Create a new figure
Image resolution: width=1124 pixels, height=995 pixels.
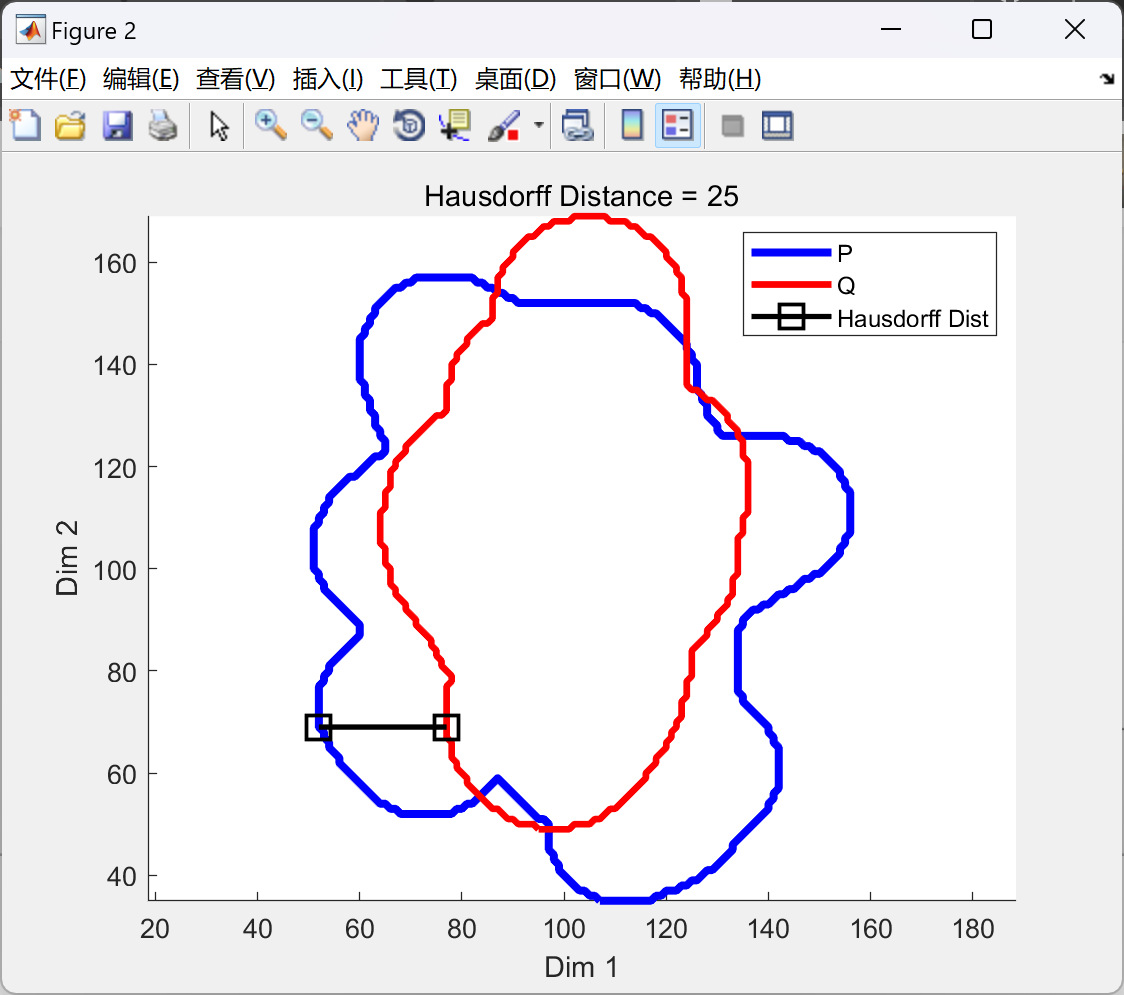point(25,125)
